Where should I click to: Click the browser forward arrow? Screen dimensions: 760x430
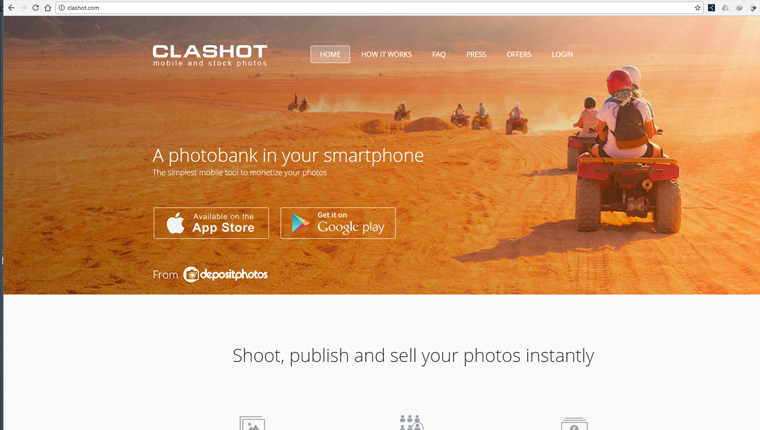coord(23,8)
